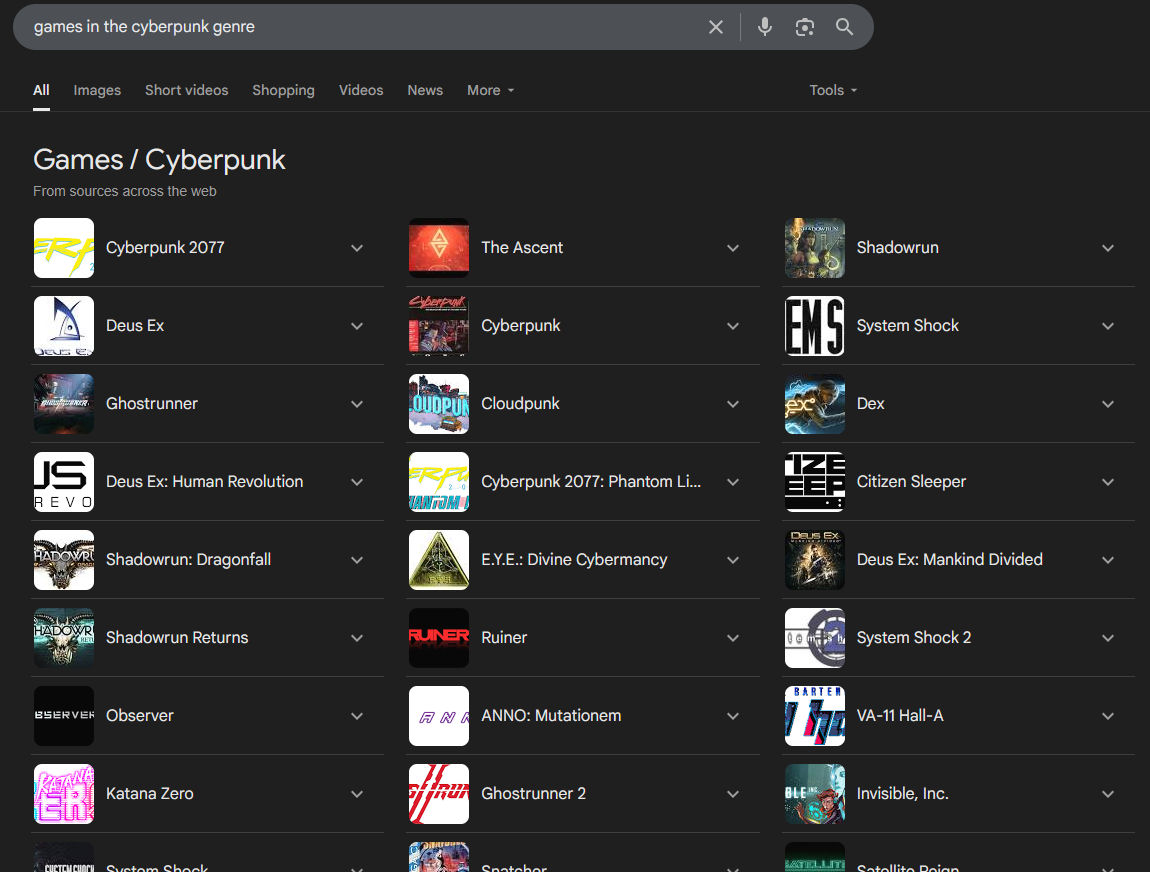Clear the search box text
Screen dimensions: 1150x872
coord(716,27)
